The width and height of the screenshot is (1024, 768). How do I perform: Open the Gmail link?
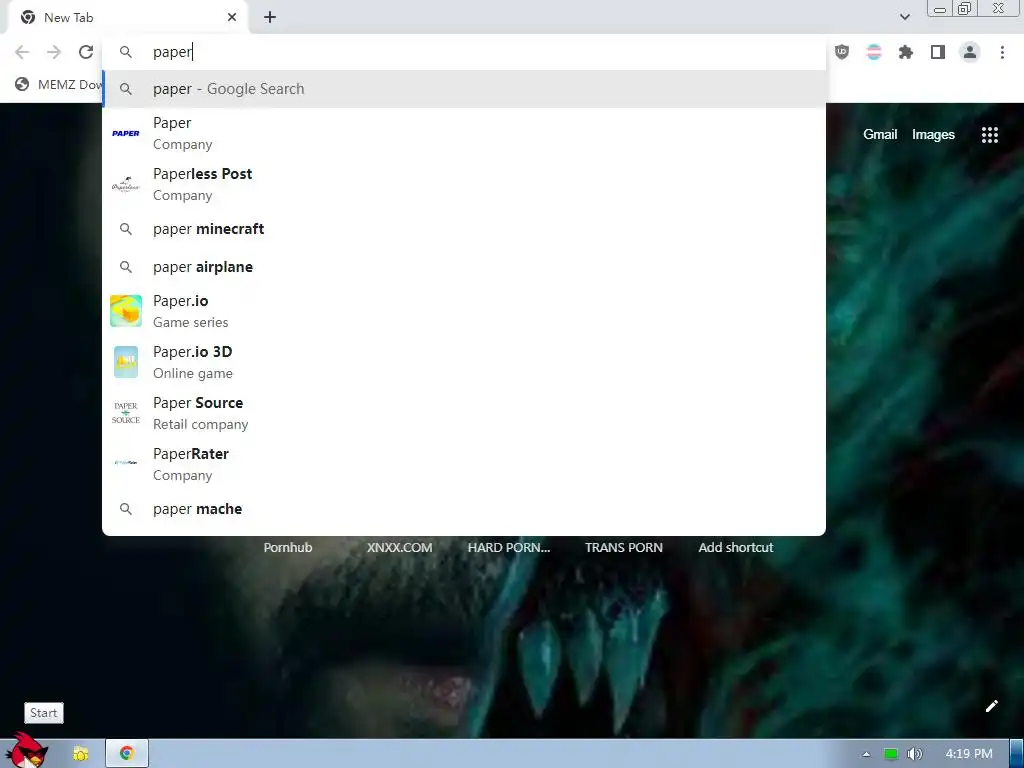point(880,135)
